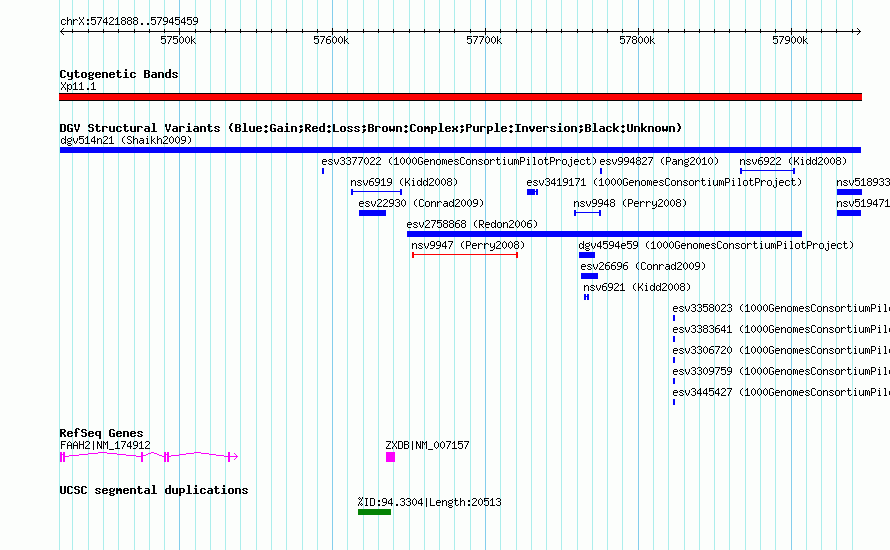This screenshot has height=550, width=890.
Task: Select the esv2758868 long blue bar
Action: [x=604, y=234]
